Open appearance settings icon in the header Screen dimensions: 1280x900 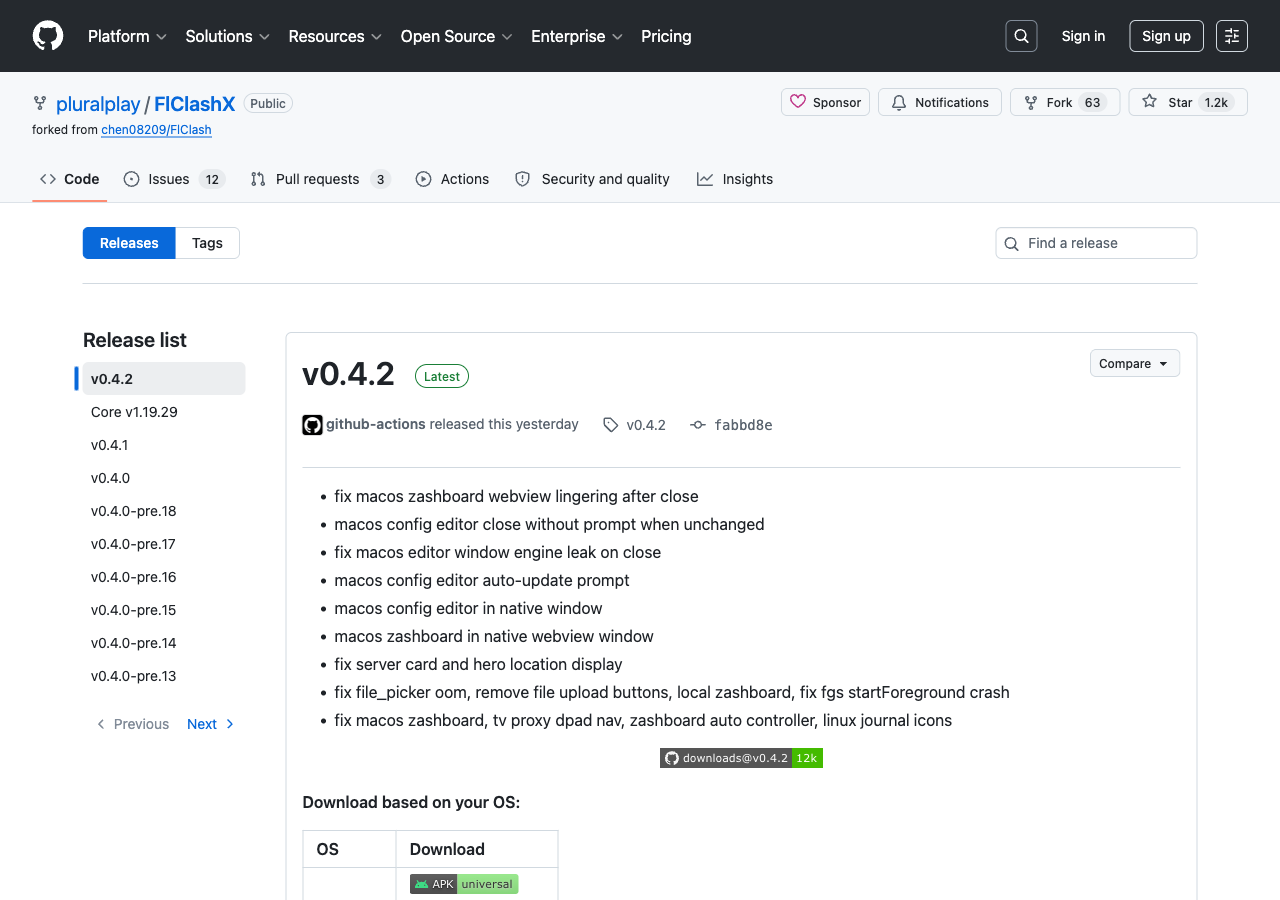click(x=1232, y=36)
